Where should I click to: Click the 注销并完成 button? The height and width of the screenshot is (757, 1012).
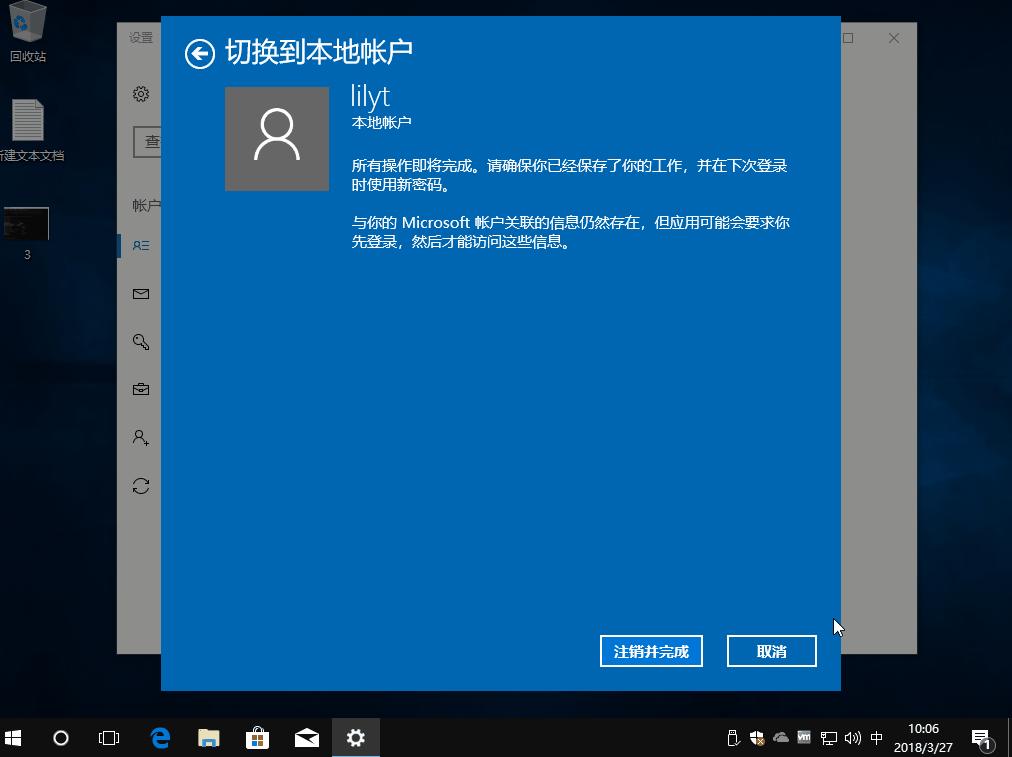point(651,650)
